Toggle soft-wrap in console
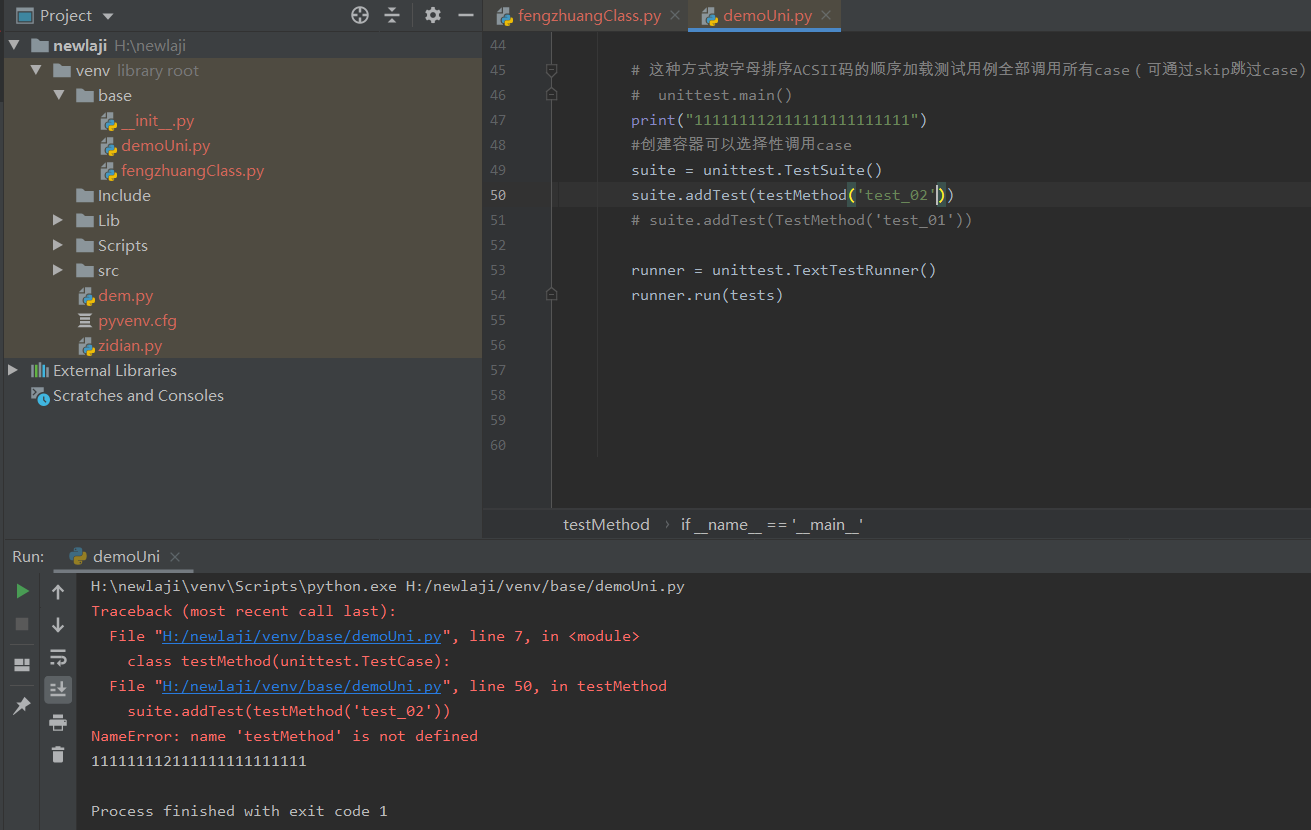The image size is (1311, 830). [58, 657]
